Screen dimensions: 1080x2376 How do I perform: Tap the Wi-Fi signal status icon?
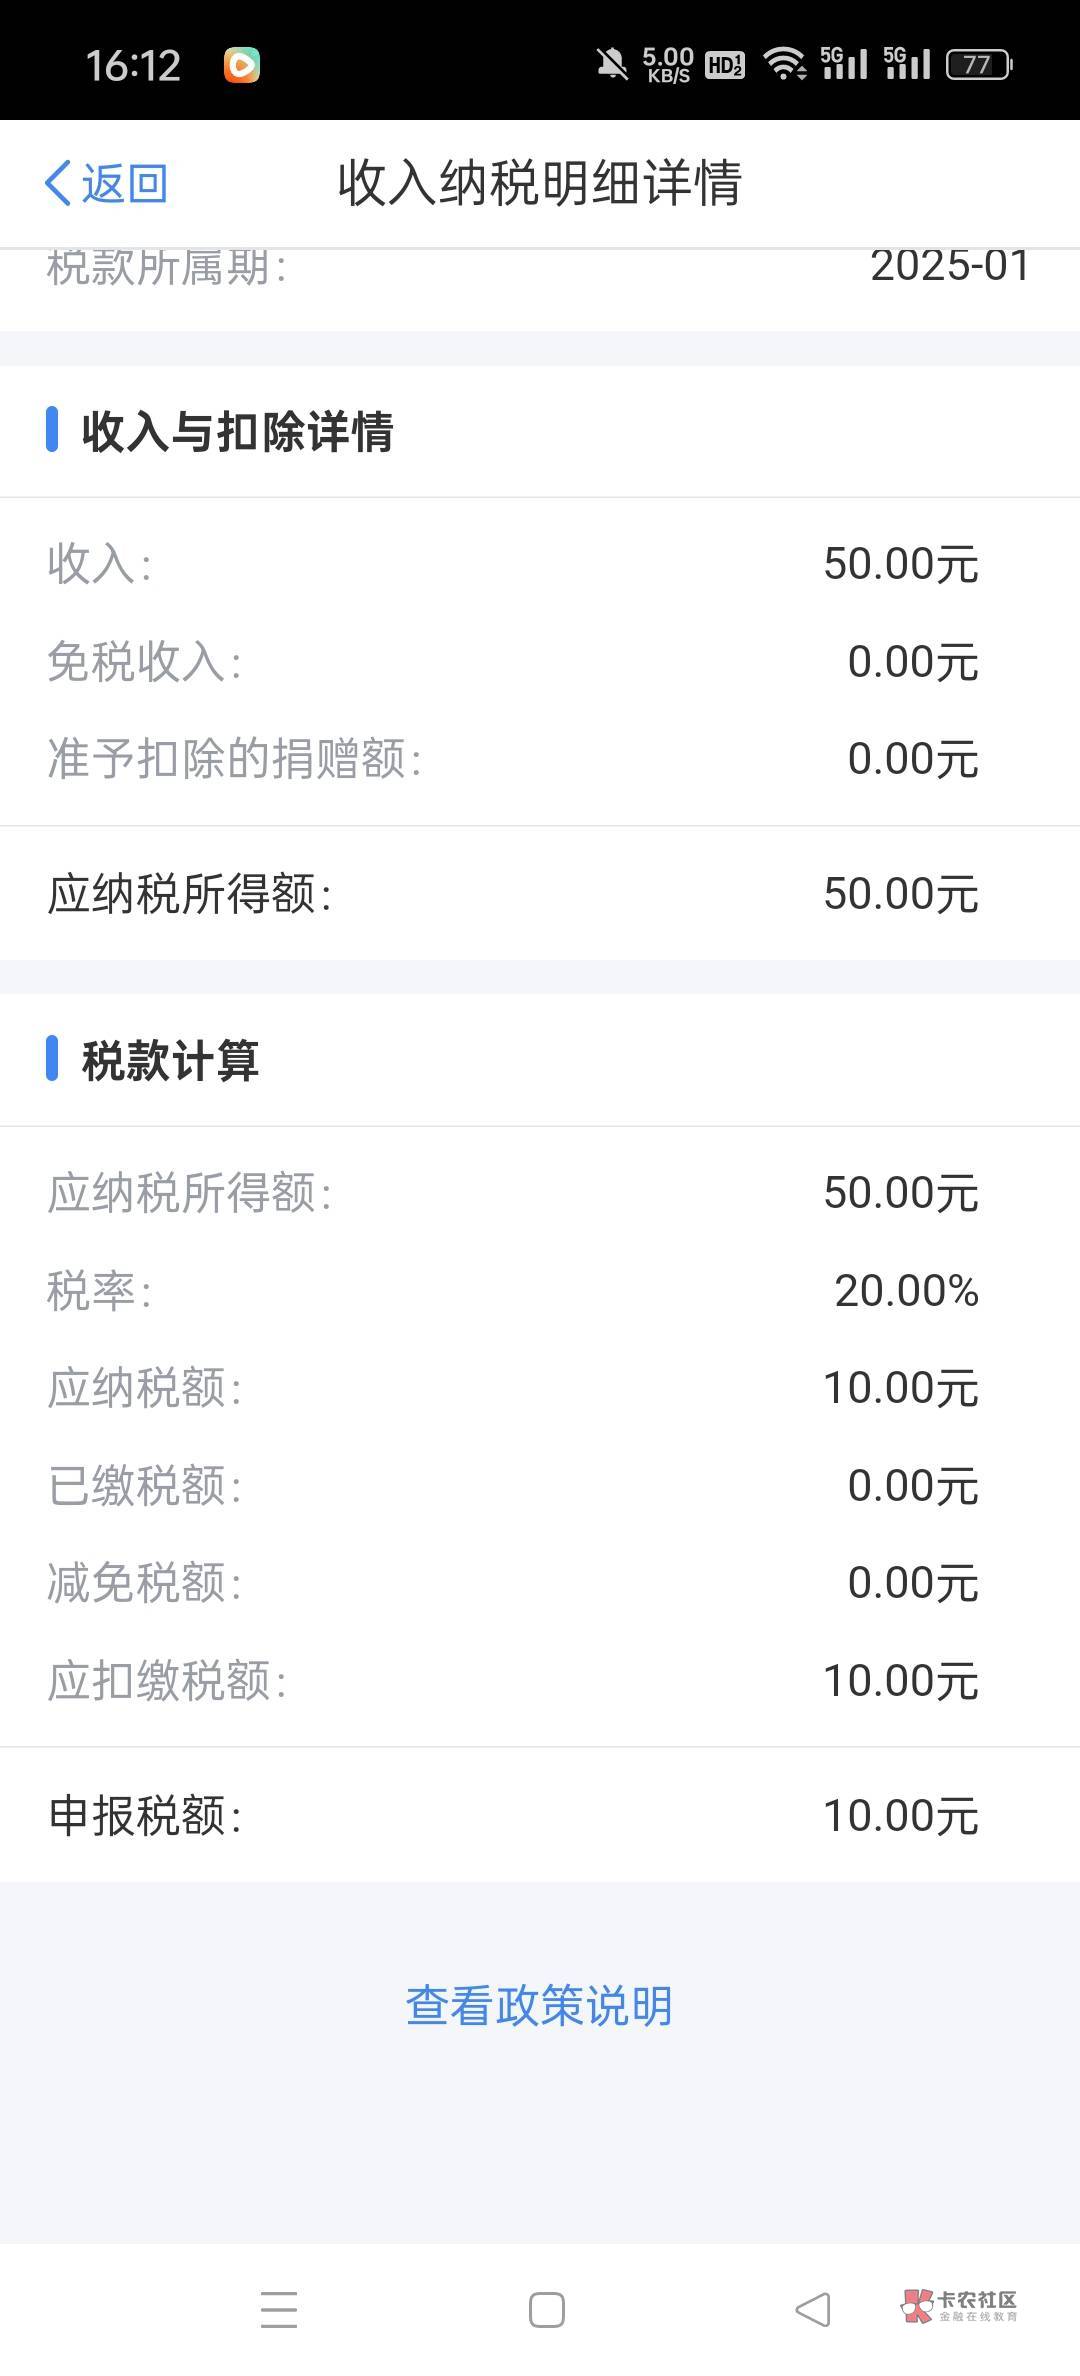point(785,65)
